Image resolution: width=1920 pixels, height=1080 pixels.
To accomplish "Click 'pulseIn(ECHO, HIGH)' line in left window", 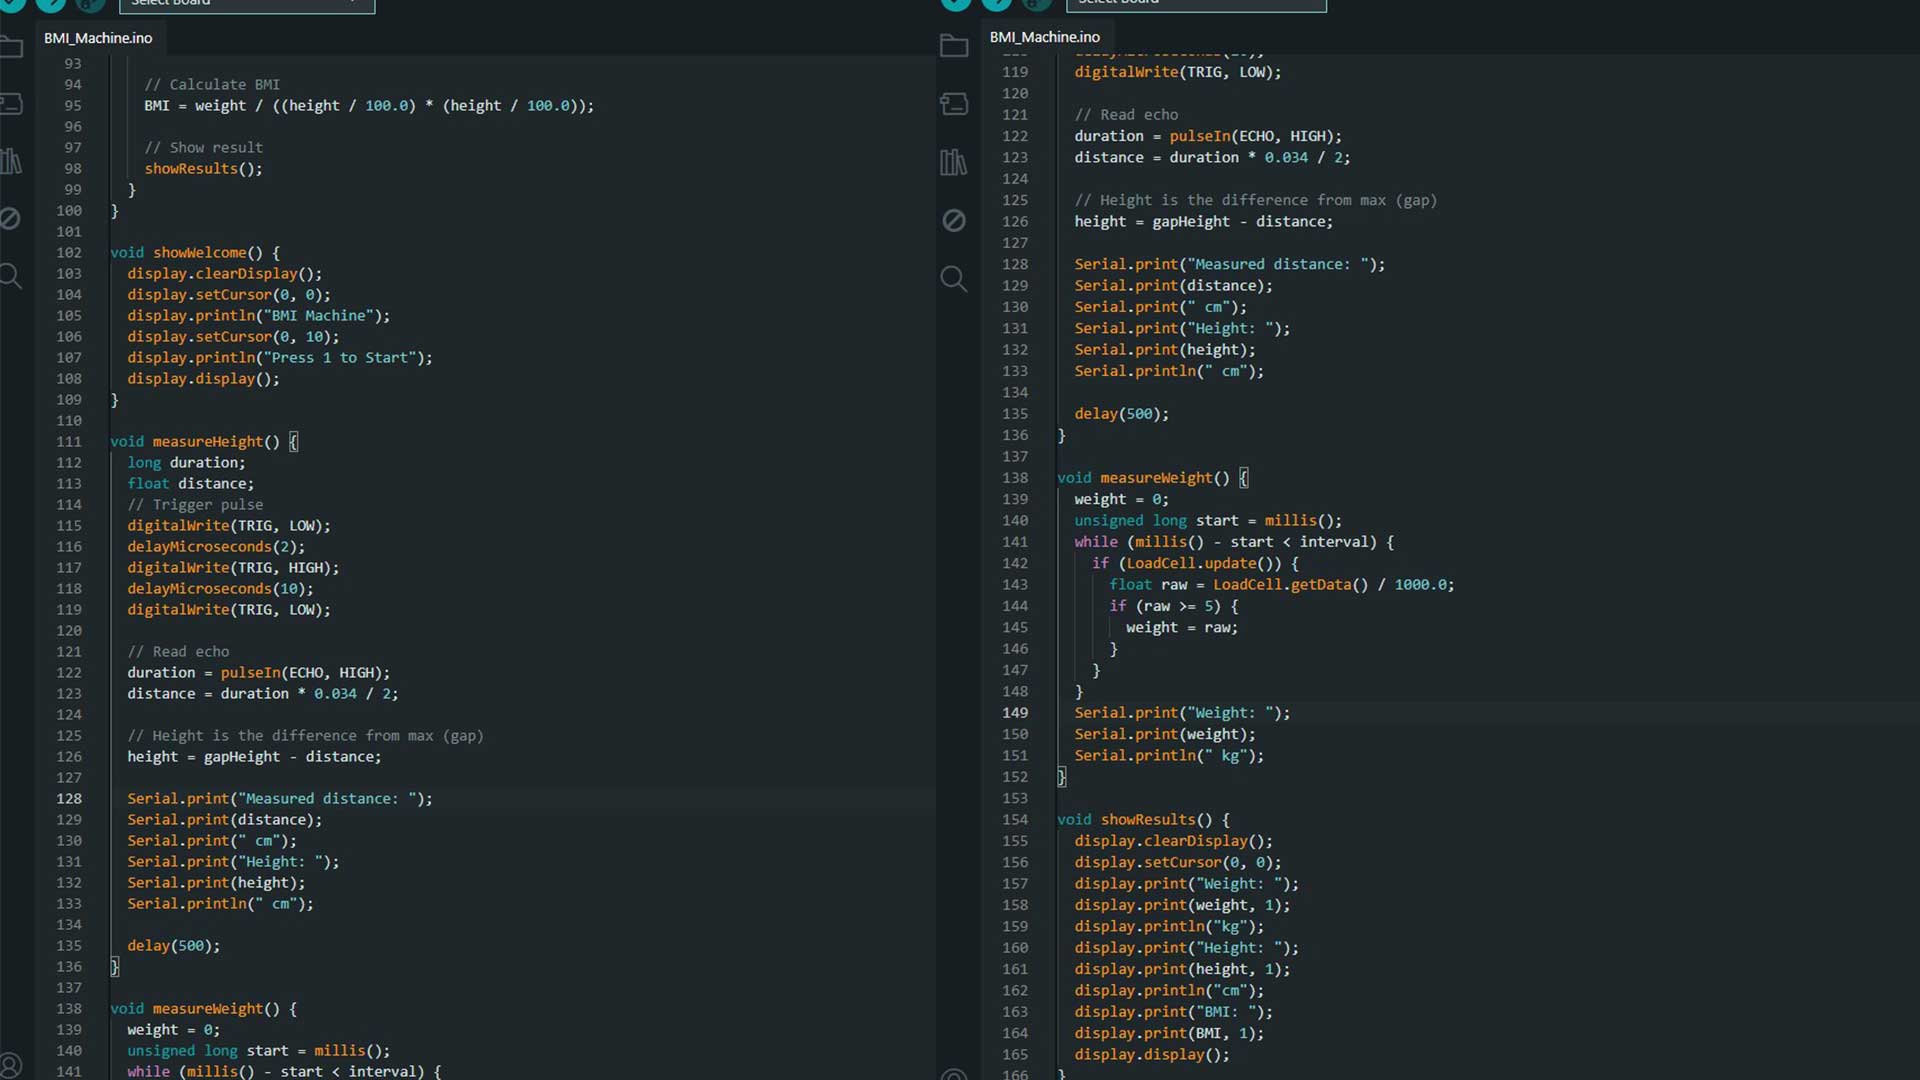I will pyautogui.click(x=259, y=672).
